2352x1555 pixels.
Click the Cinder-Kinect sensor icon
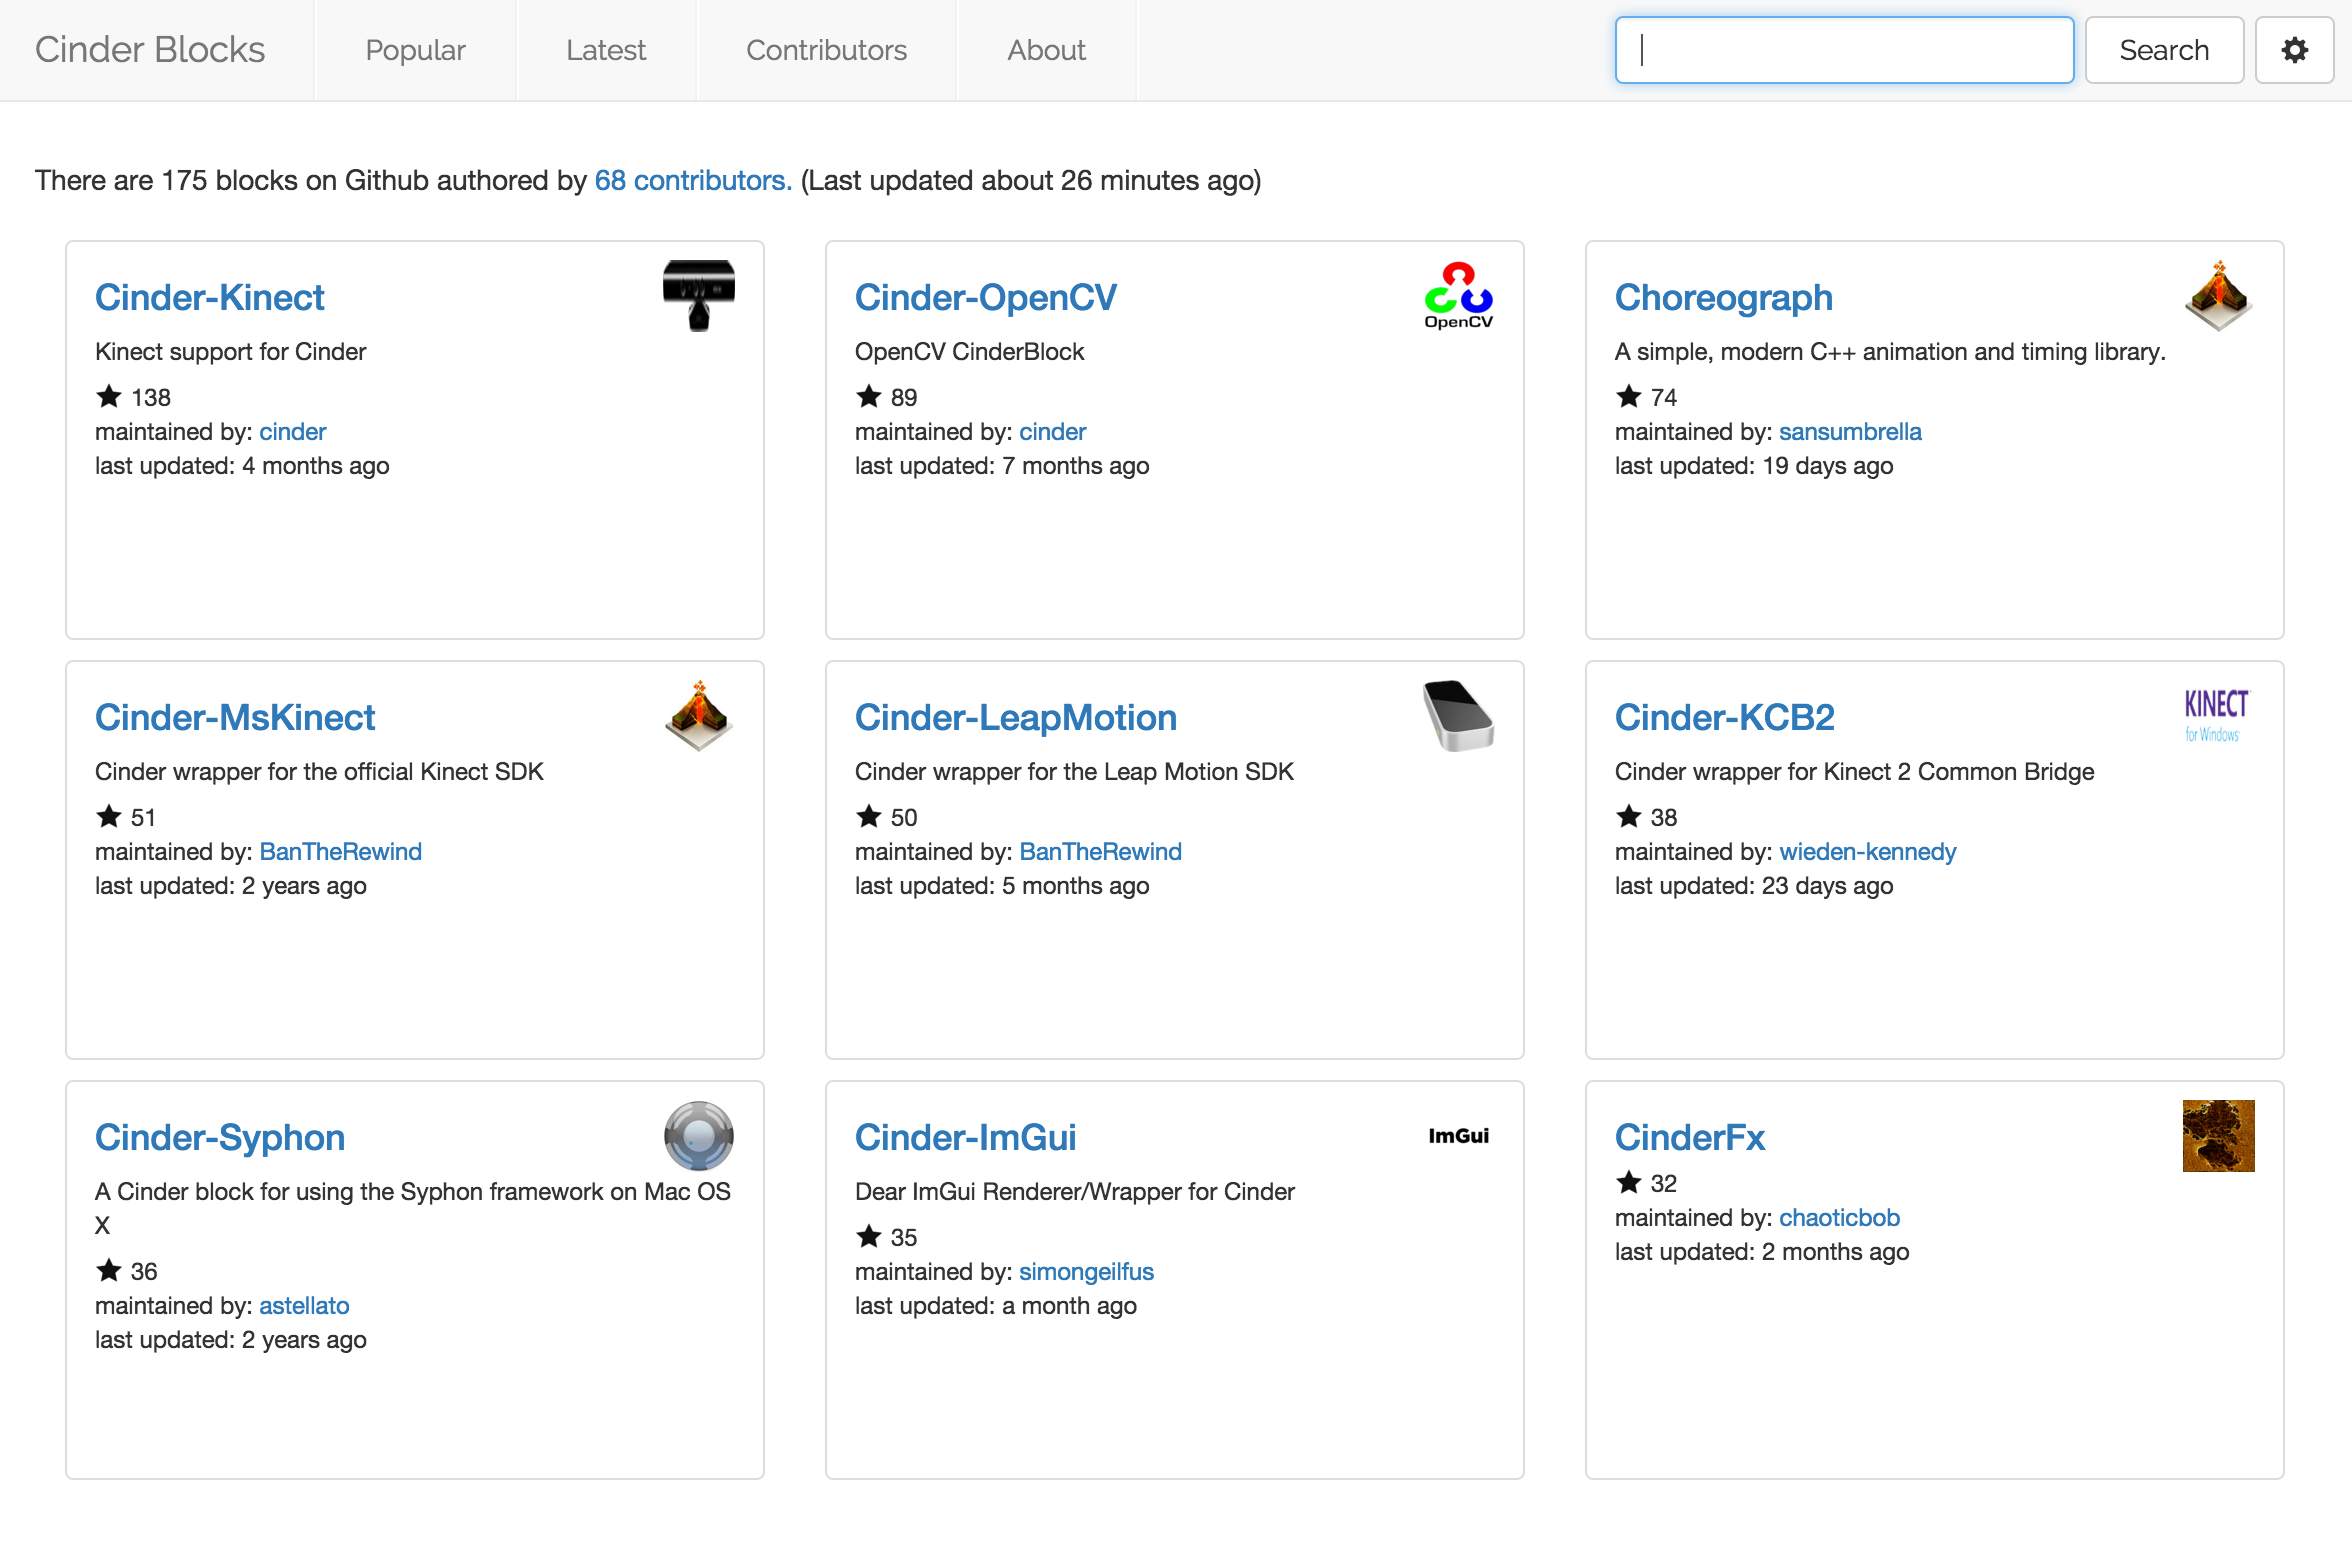[x=699, y=296]
